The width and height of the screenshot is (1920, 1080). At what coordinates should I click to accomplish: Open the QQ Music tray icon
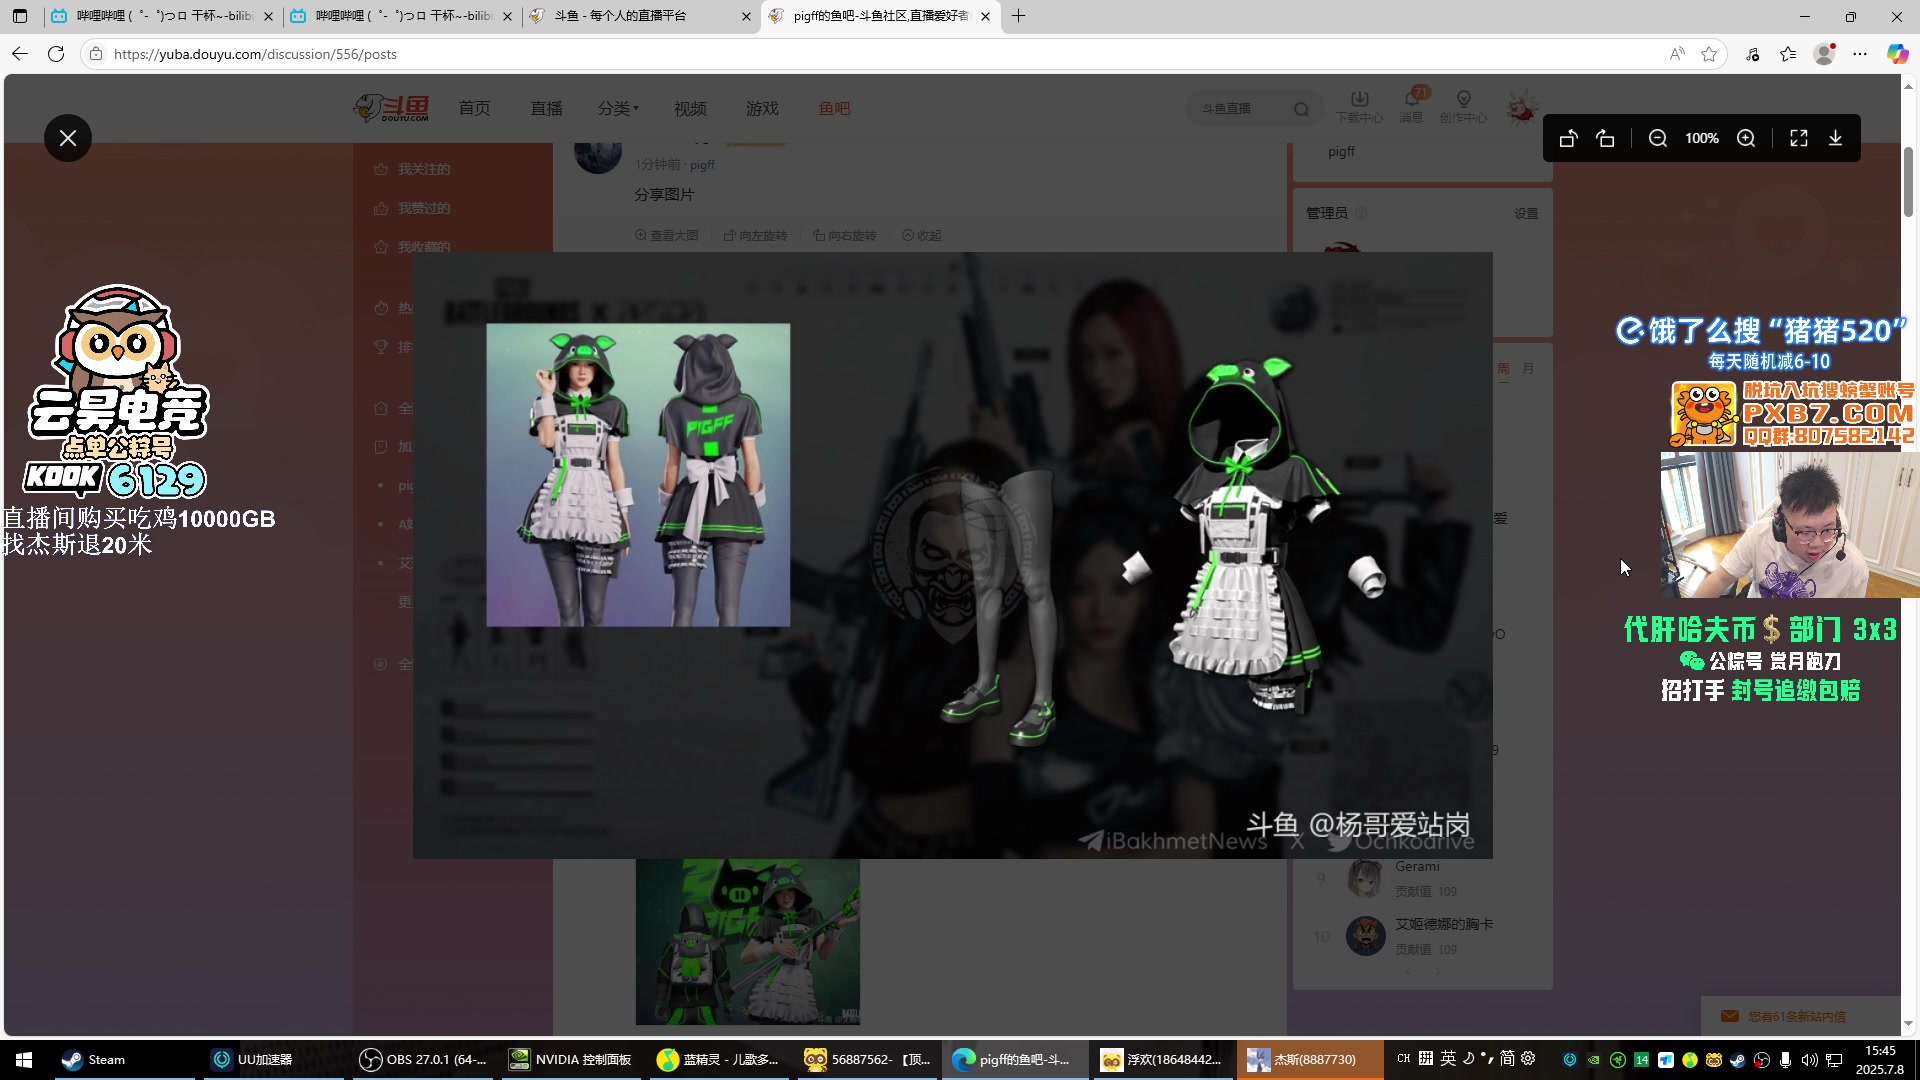pos(1690,1060)
